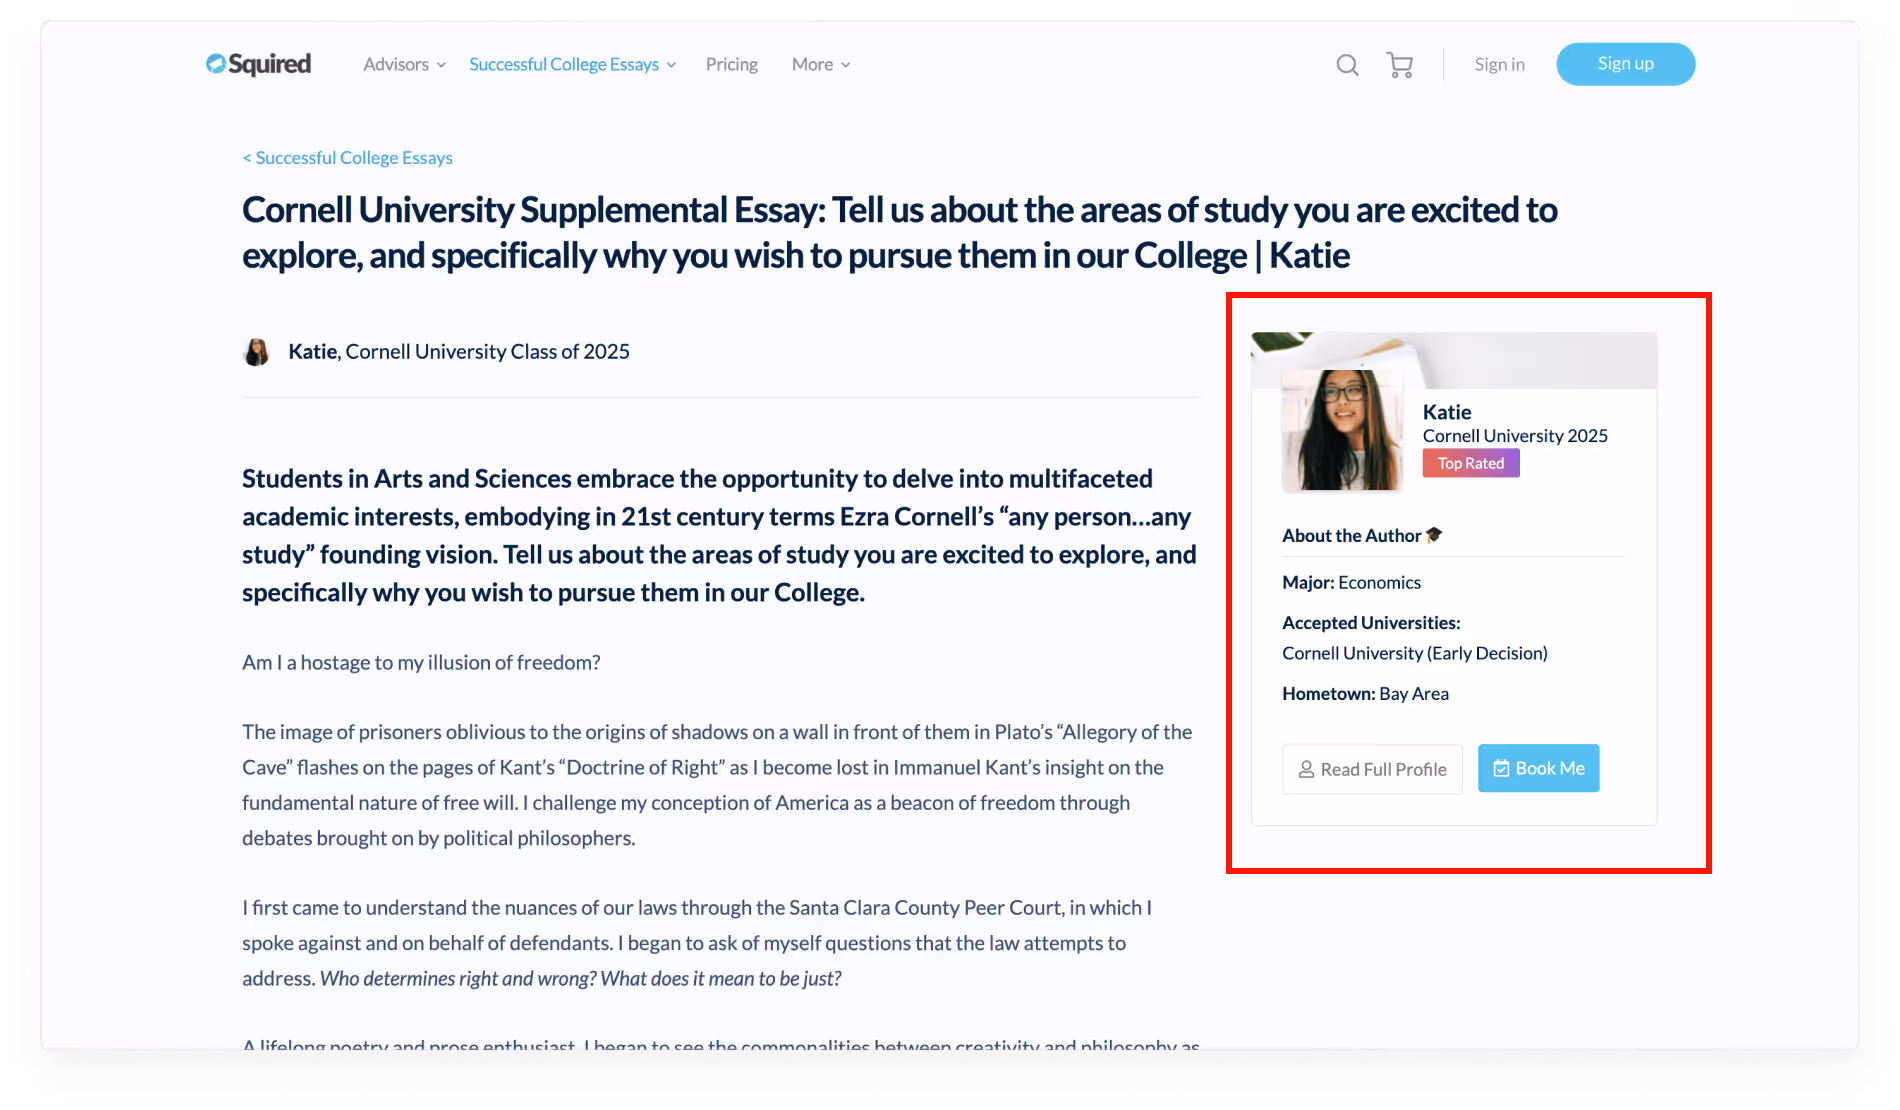Click the Read Full Profile button
The width and height of the screenshot is (1900, 1110).
point(1372,769)
